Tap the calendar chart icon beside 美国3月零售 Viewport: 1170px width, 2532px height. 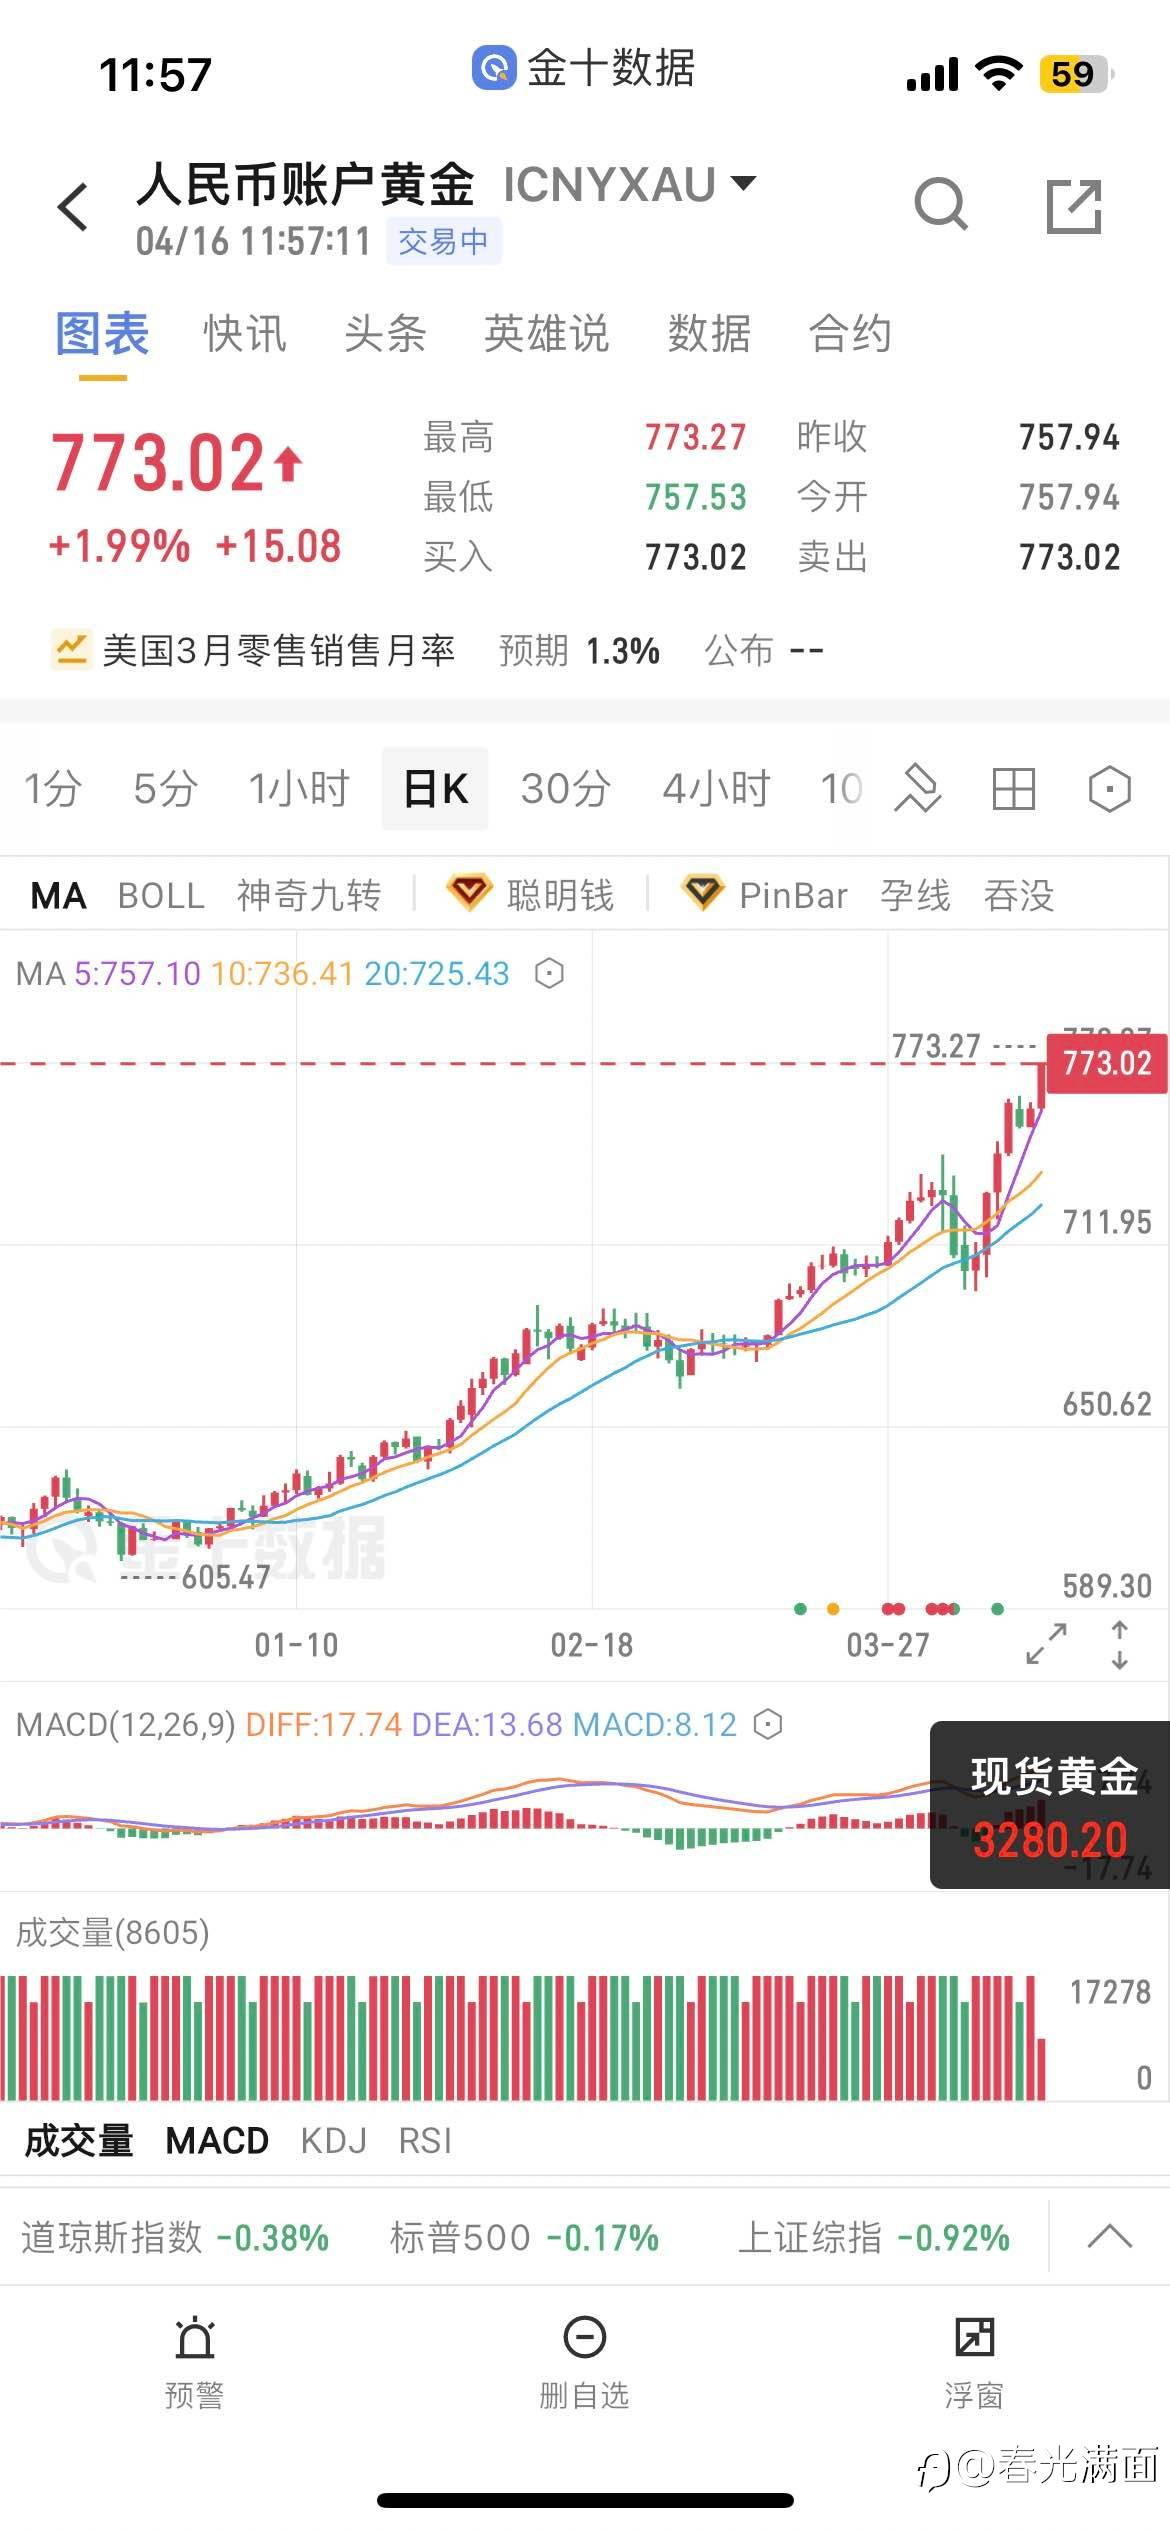coord(71,650)
